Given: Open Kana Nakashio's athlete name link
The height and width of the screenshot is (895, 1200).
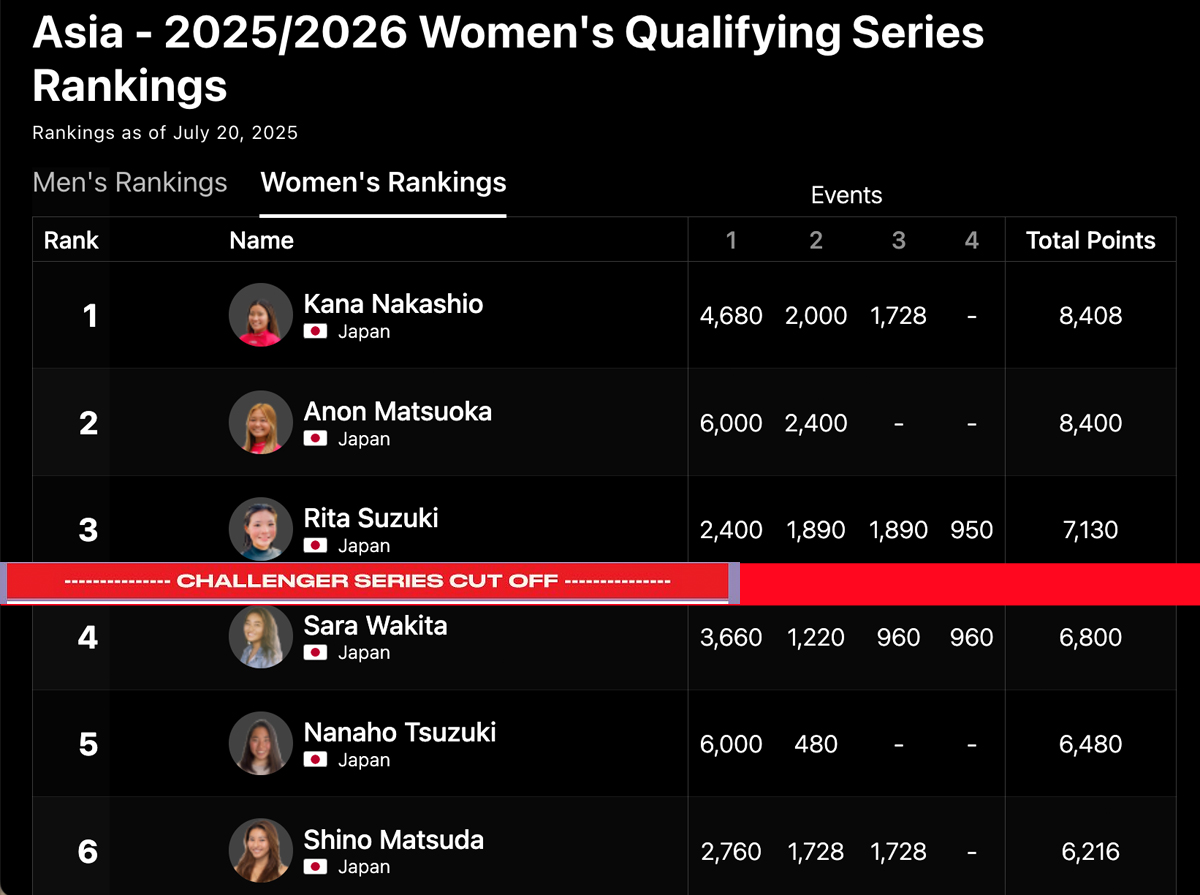Looking at the screenshot, I should click(393, 304).
